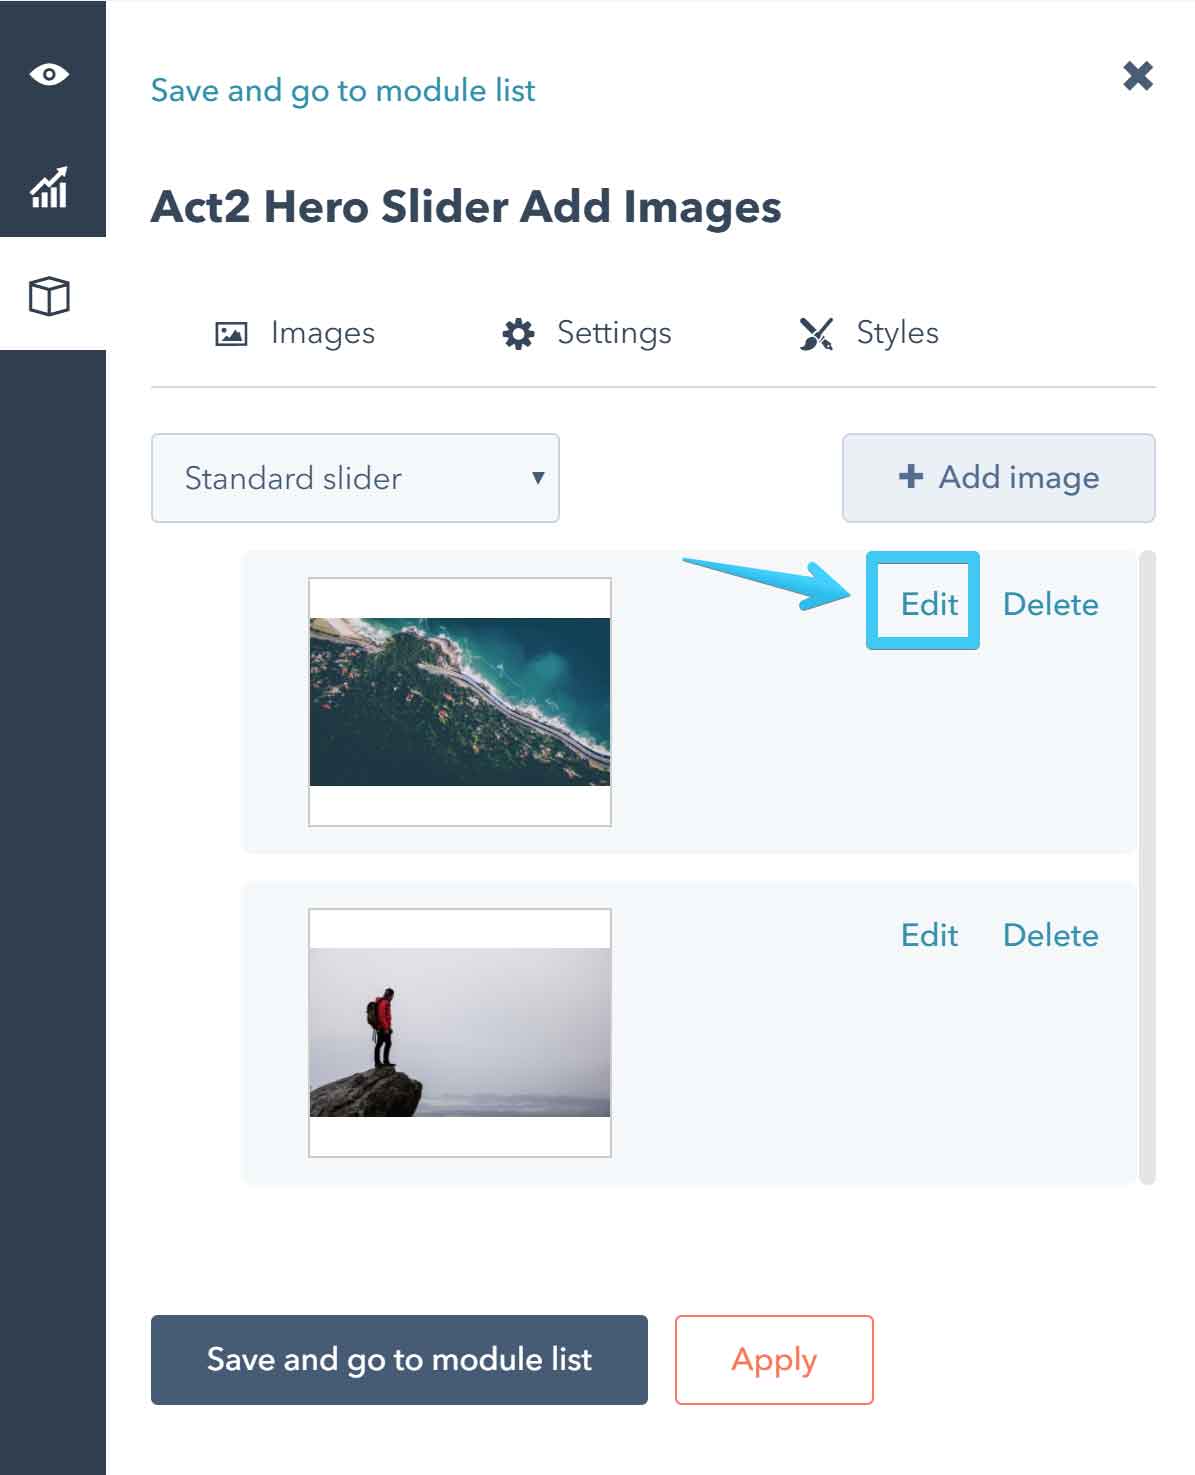The image size is (1195, 1475).
Task: Click the brush icon beside Styles
Action: (816, 334)
